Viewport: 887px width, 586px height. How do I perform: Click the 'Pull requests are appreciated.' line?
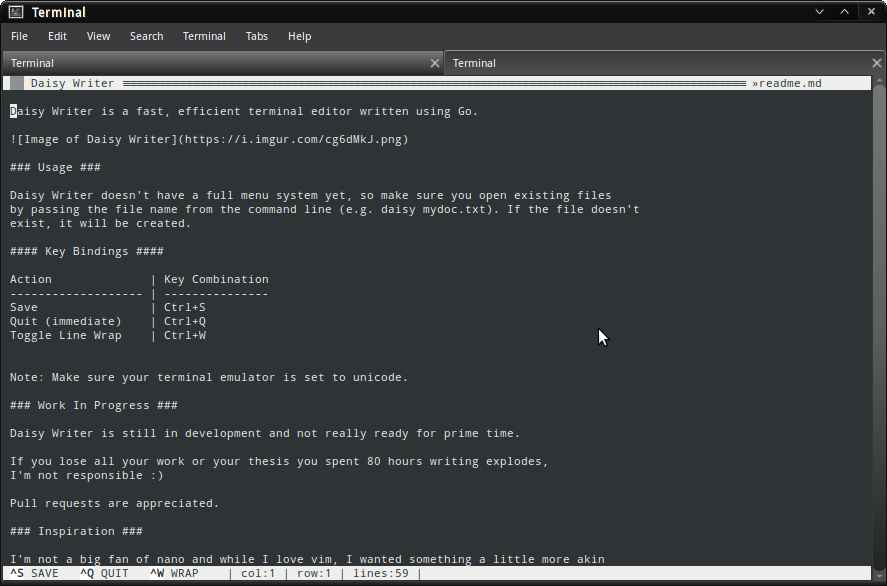(114, 503)
